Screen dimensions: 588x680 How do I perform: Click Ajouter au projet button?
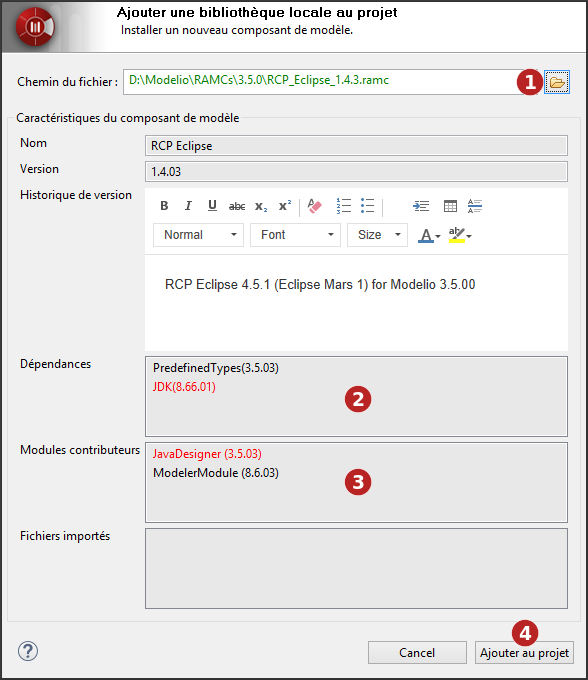[524, 653]
